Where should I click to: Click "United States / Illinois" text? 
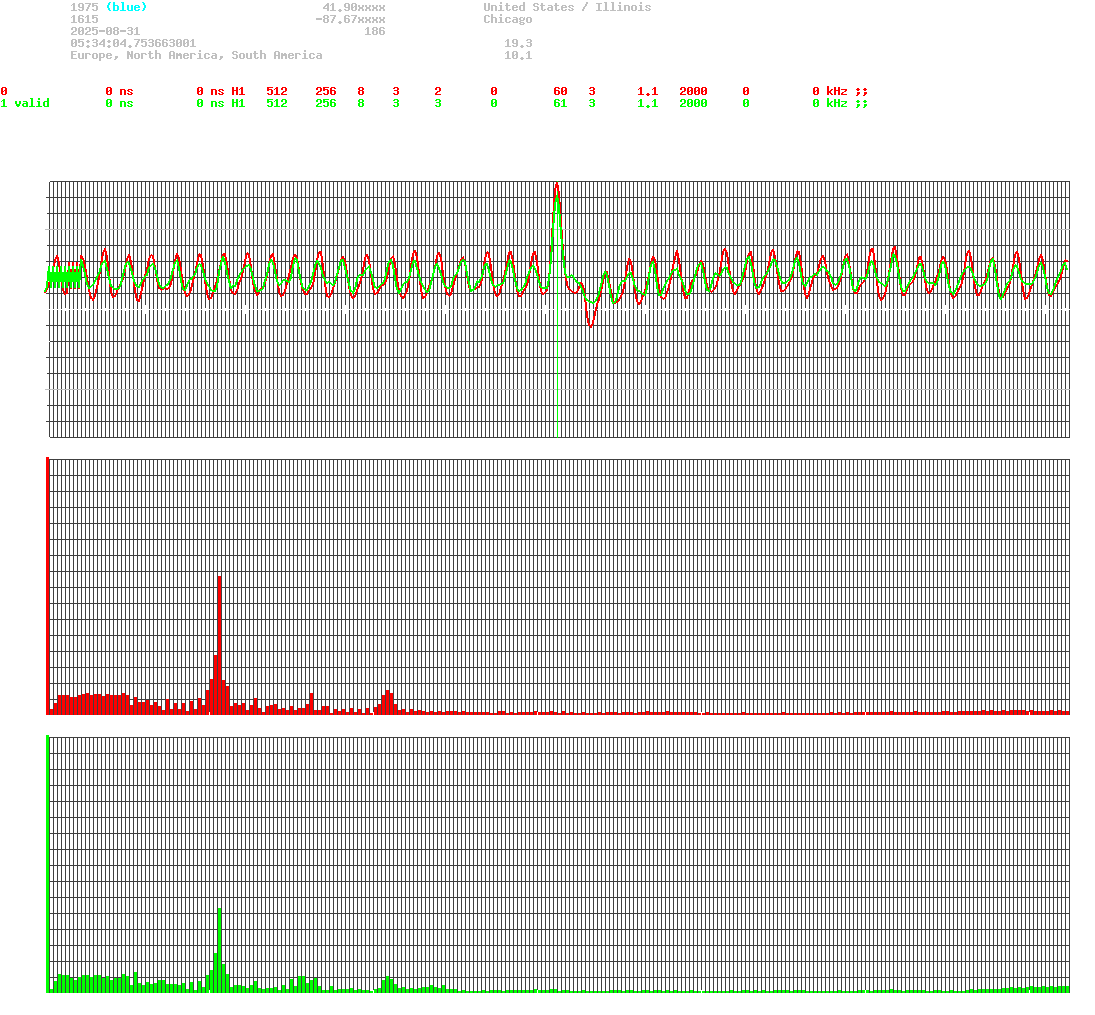coord(567,7)
